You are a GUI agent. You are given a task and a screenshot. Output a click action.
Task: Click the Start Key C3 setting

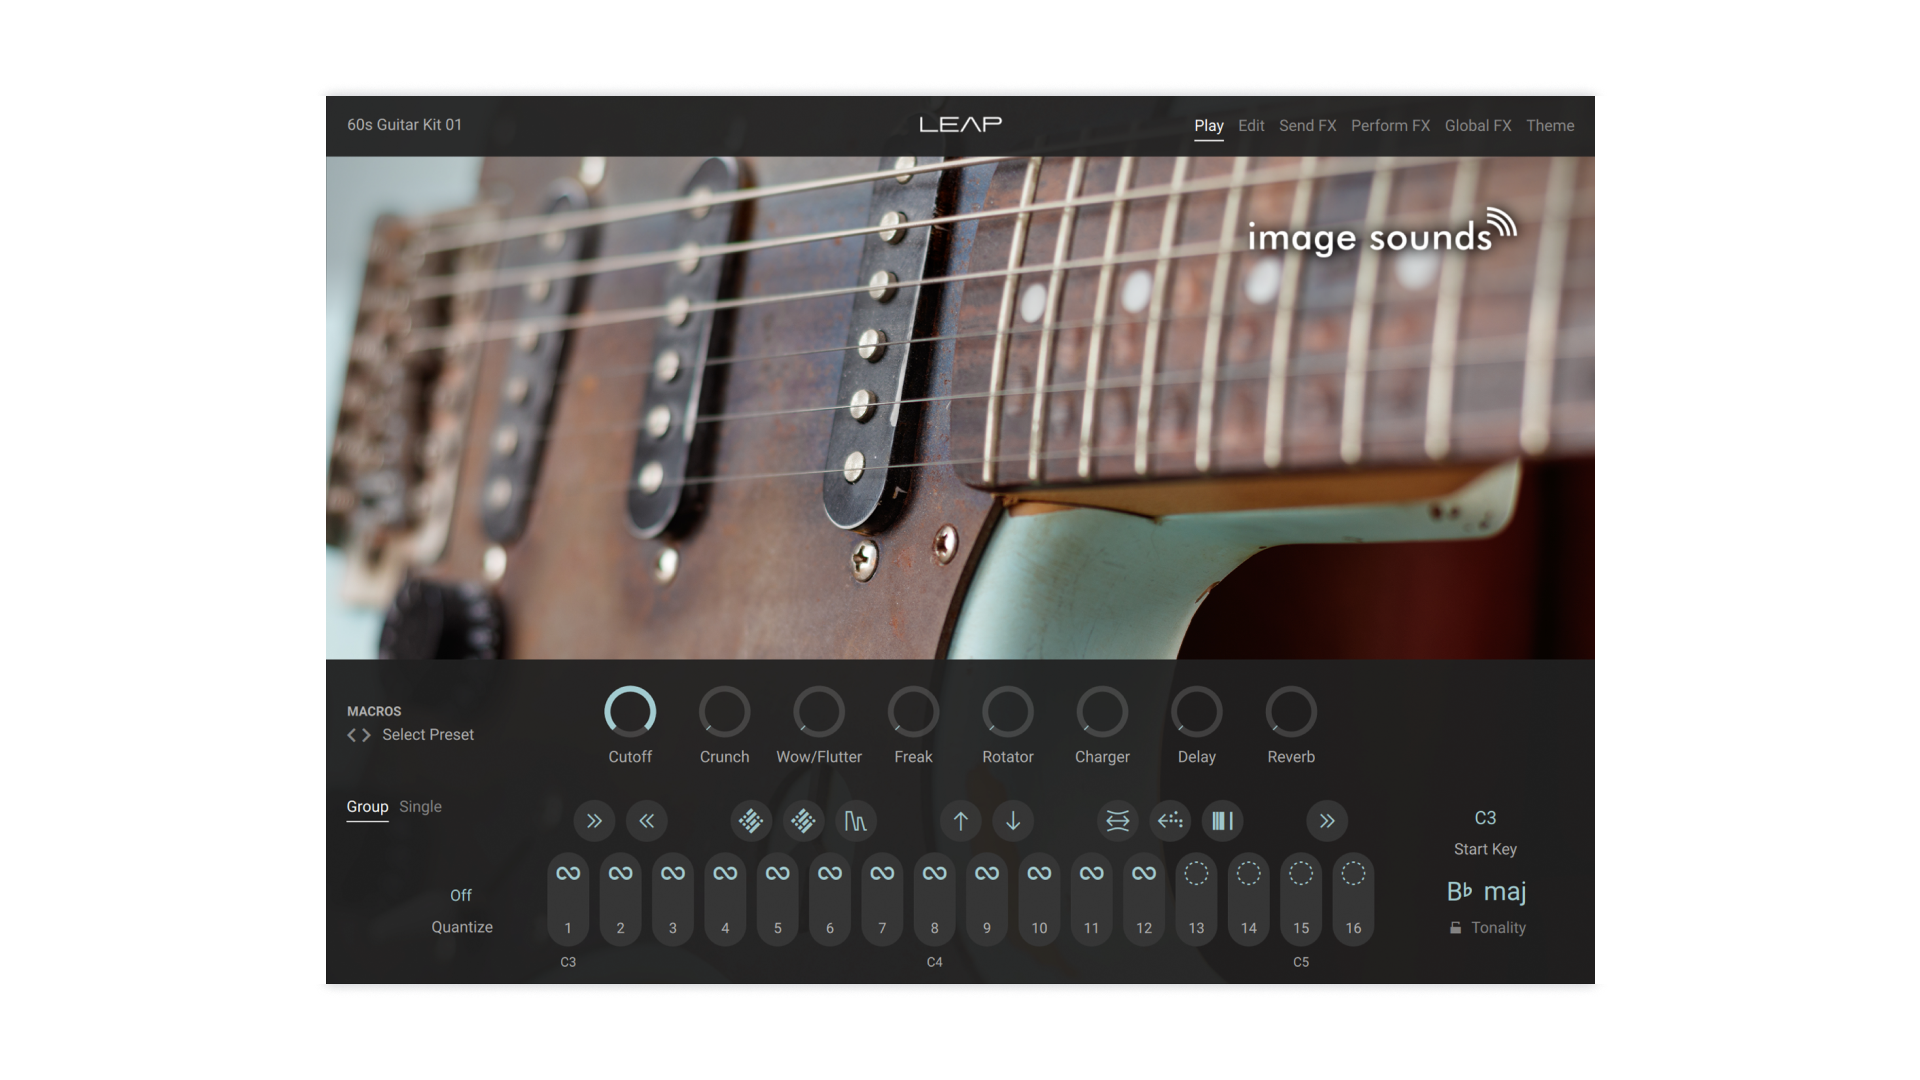point(1485,818)
